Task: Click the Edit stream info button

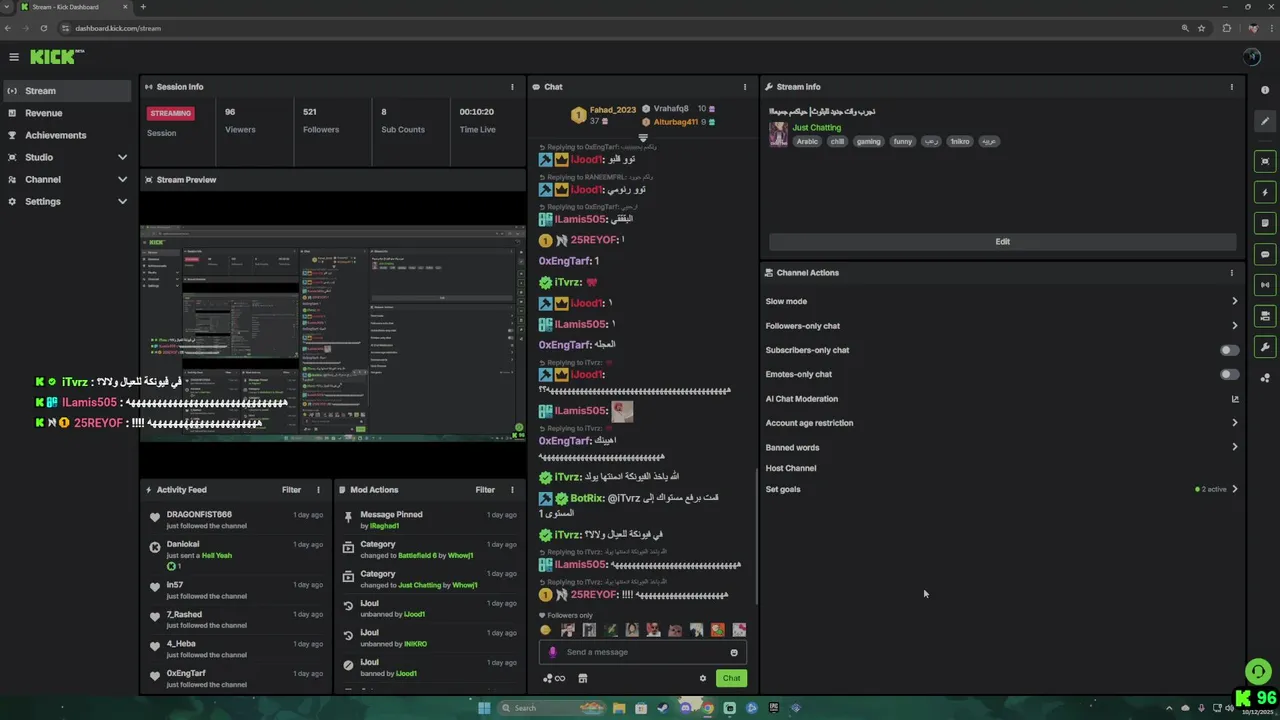Action: [x=1003, y=241]
